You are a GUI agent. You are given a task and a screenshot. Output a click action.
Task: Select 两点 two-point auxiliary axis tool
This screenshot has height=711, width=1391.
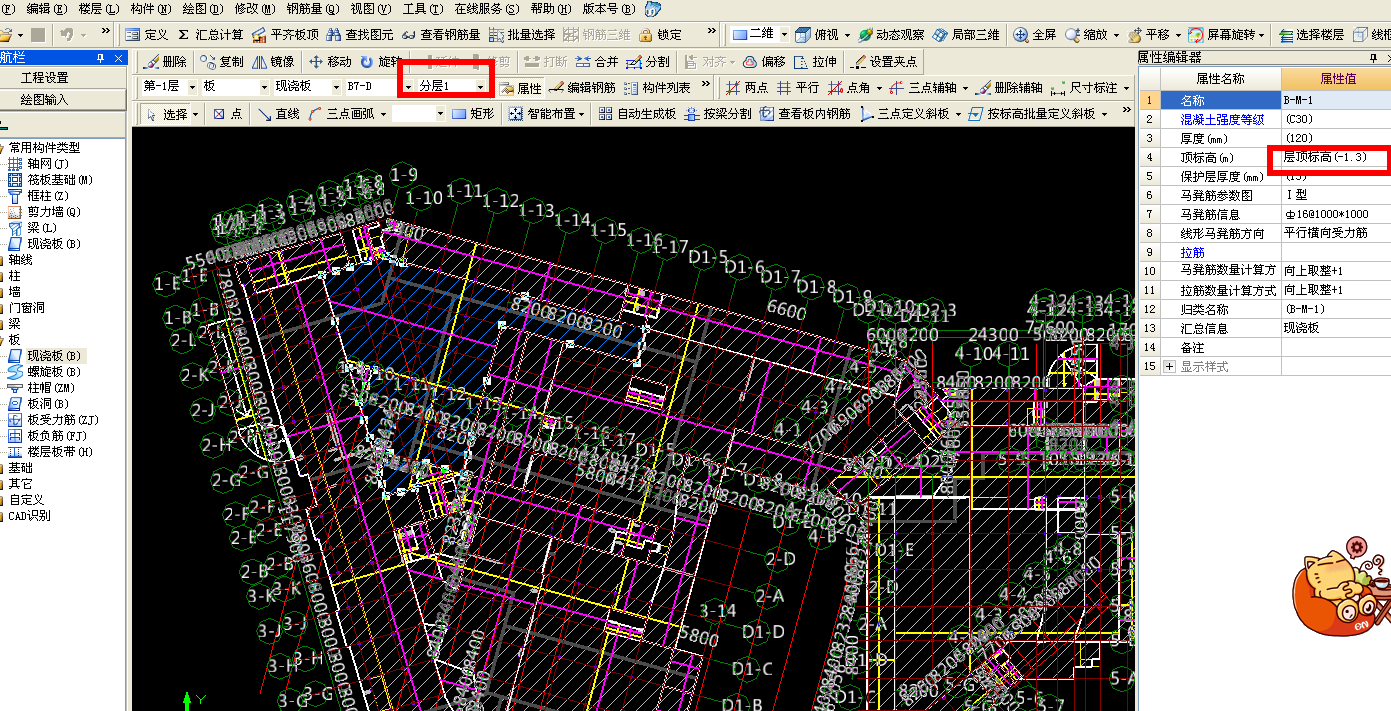[x=747, y=88]
